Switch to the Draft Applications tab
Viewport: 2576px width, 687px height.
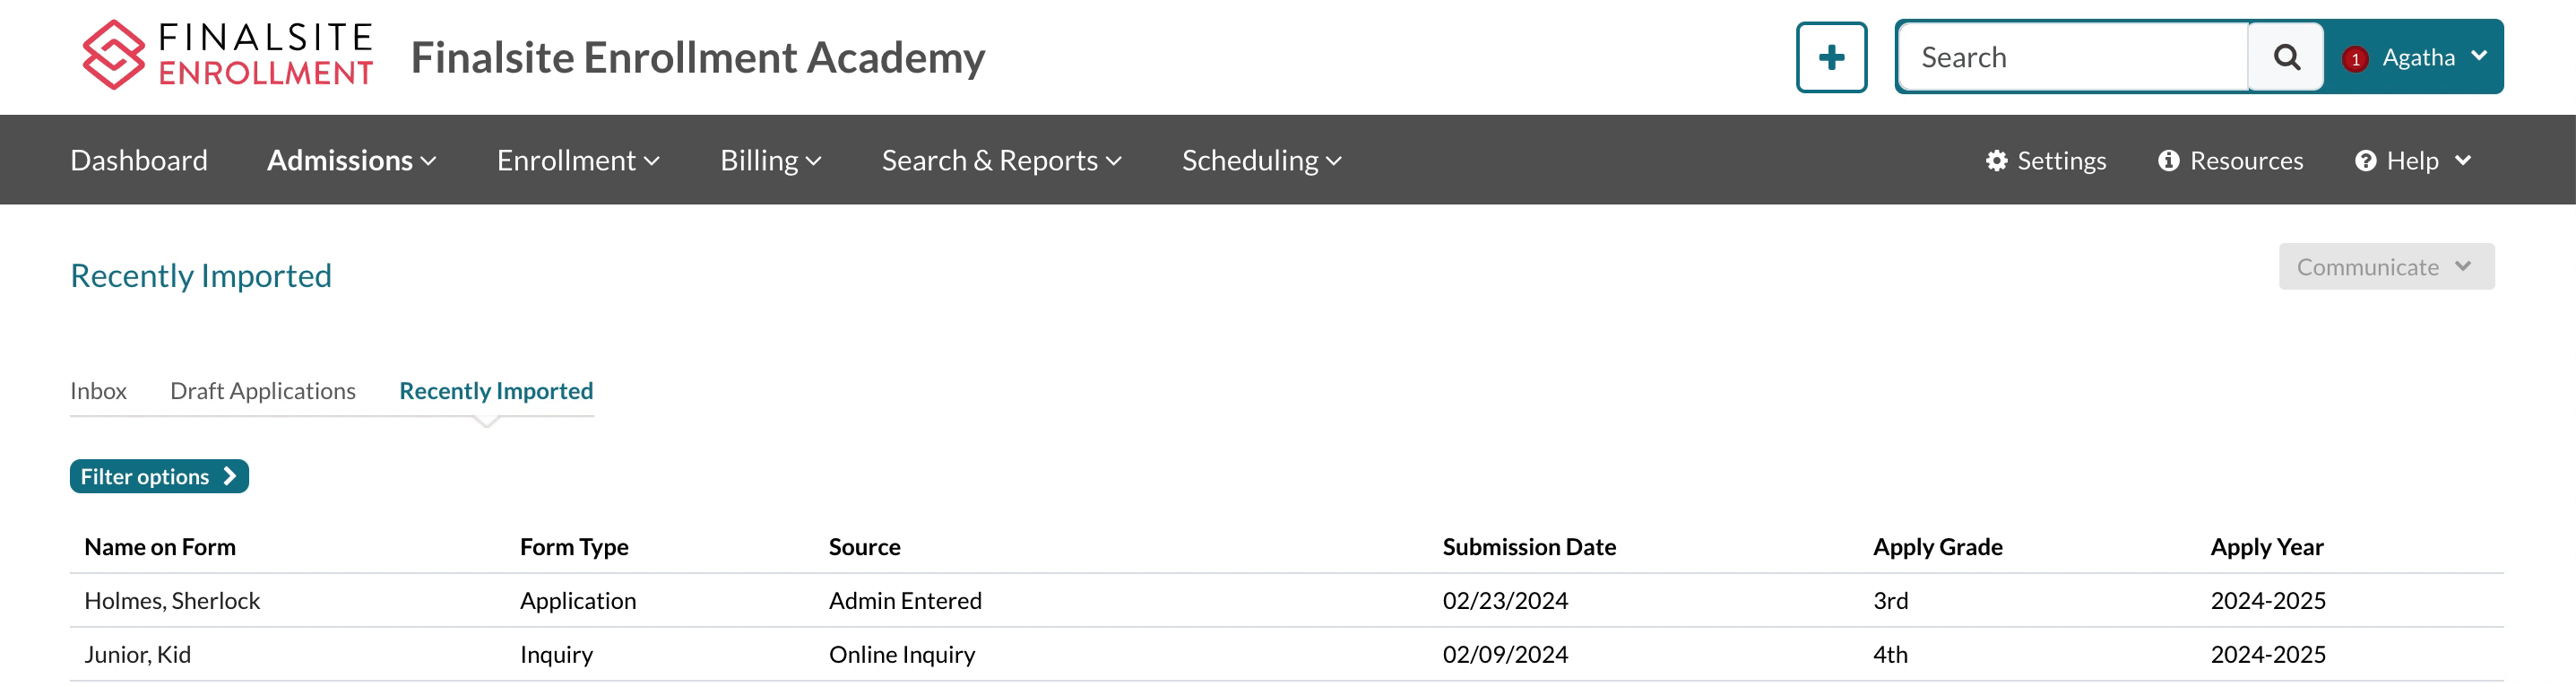coord(263,391)
